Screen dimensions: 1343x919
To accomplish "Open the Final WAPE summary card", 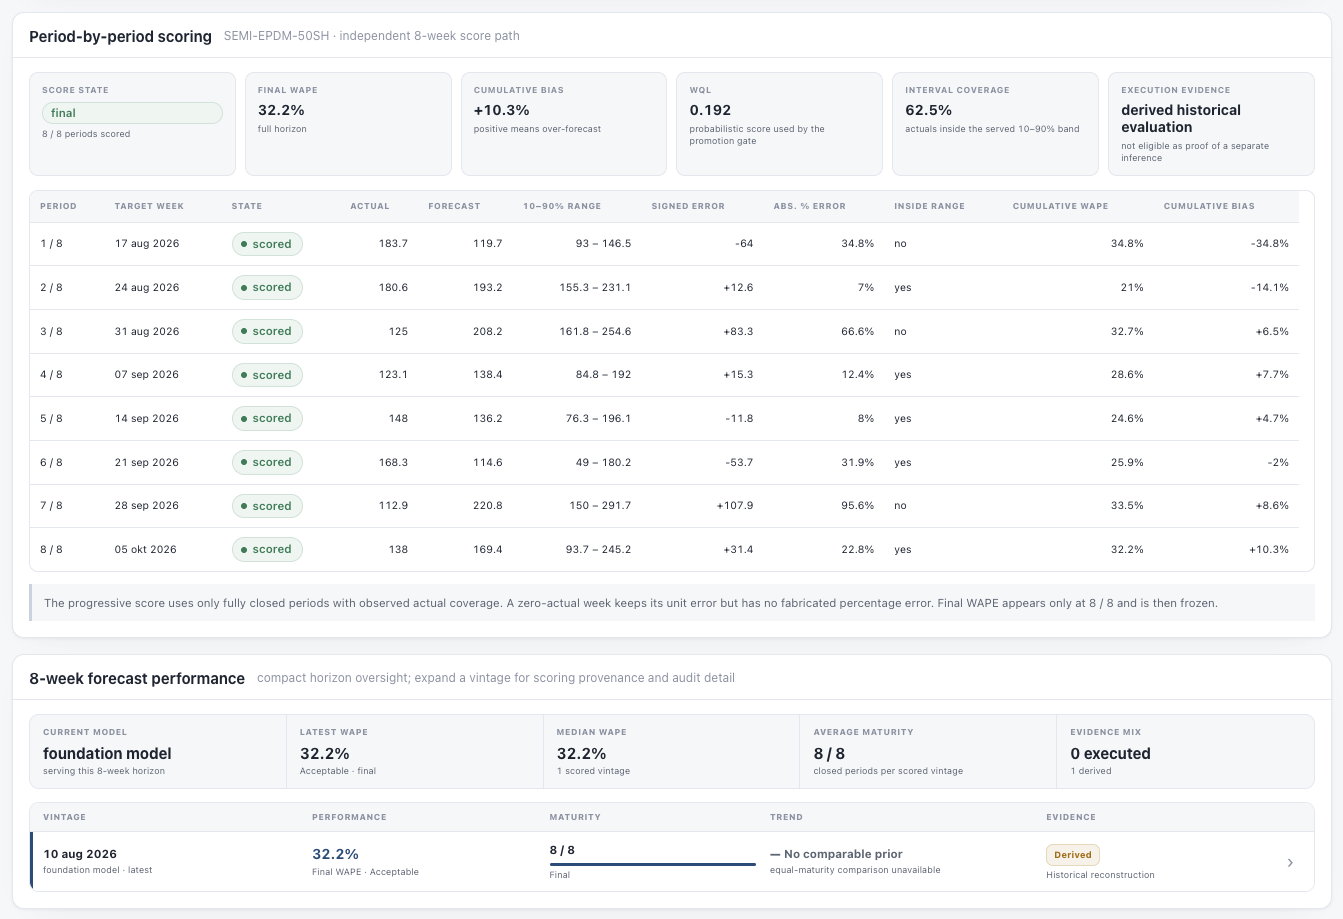I will pyautogui.click(x=348, y=124).
